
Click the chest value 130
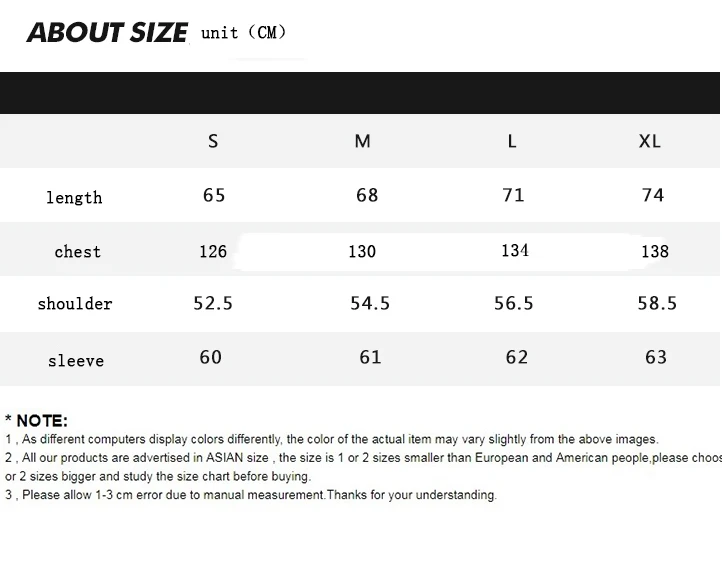pyautogui.click(x=362, y=251)
